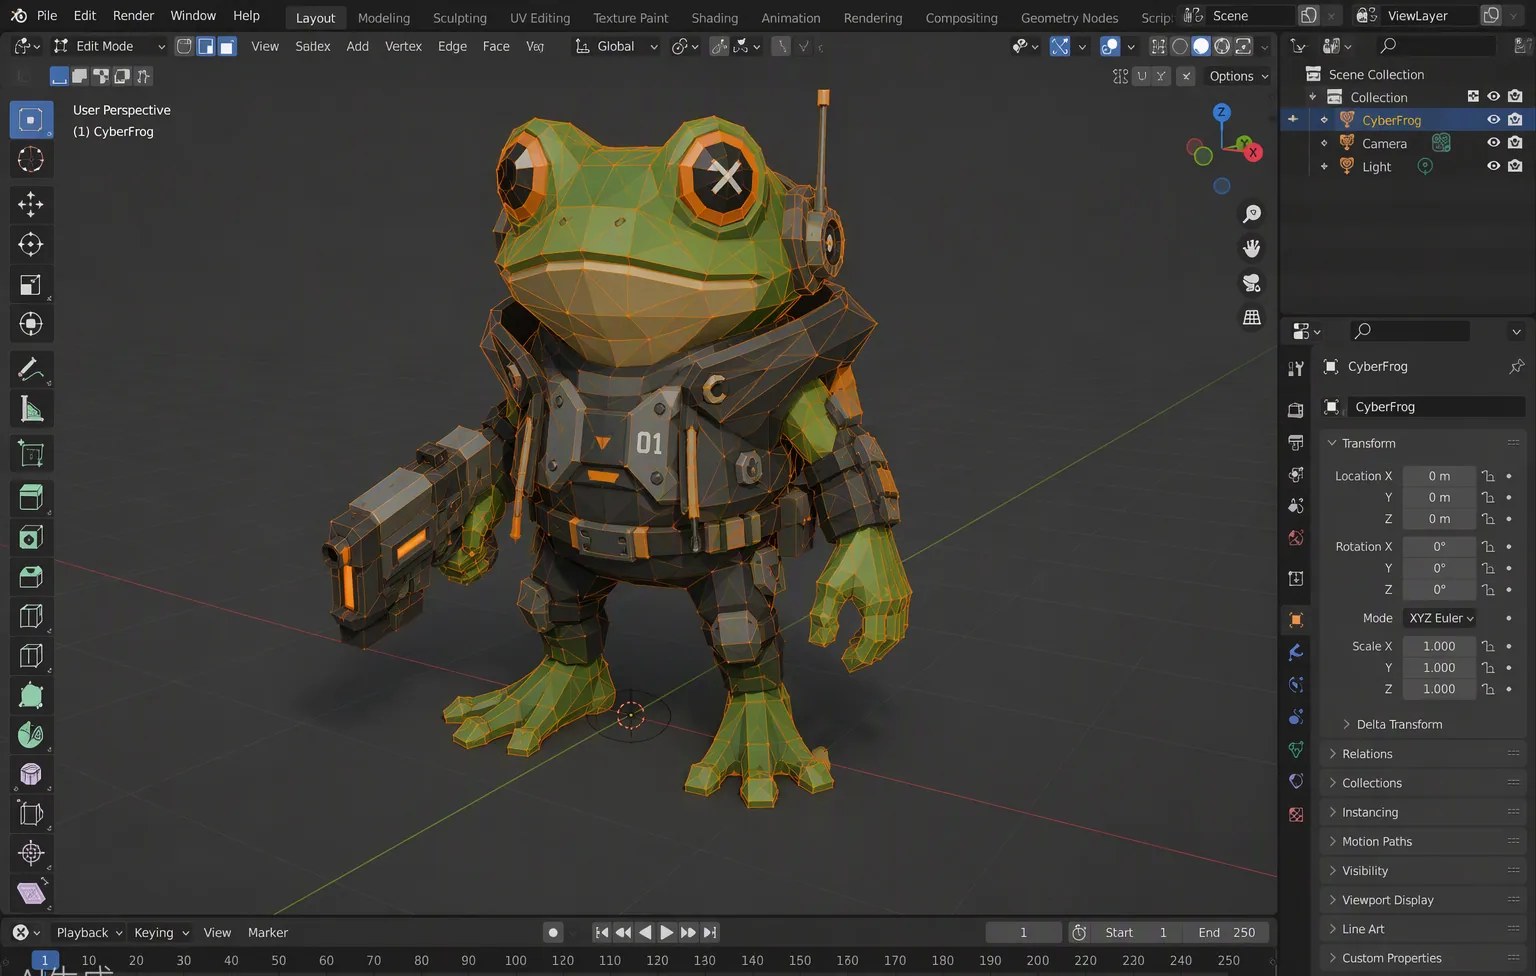This screenshot has width=1536, height=976.
Task: Open the Edit Mode dropdown
Action: pyautogui.click(x=109, y=46)
